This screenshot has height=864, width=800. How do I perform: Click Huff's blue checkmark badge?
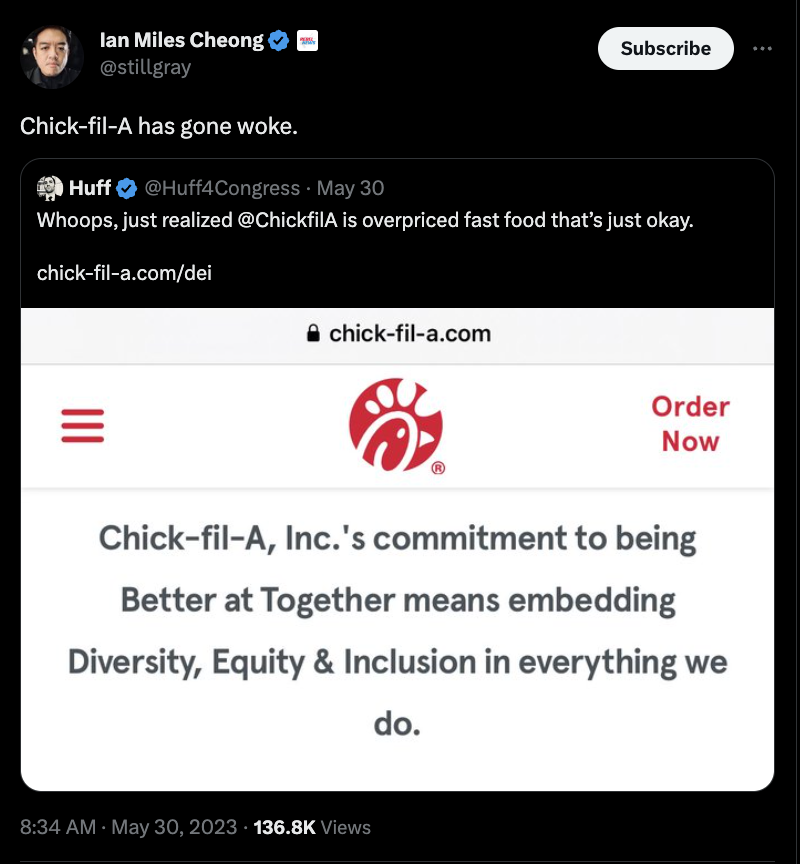124,186
